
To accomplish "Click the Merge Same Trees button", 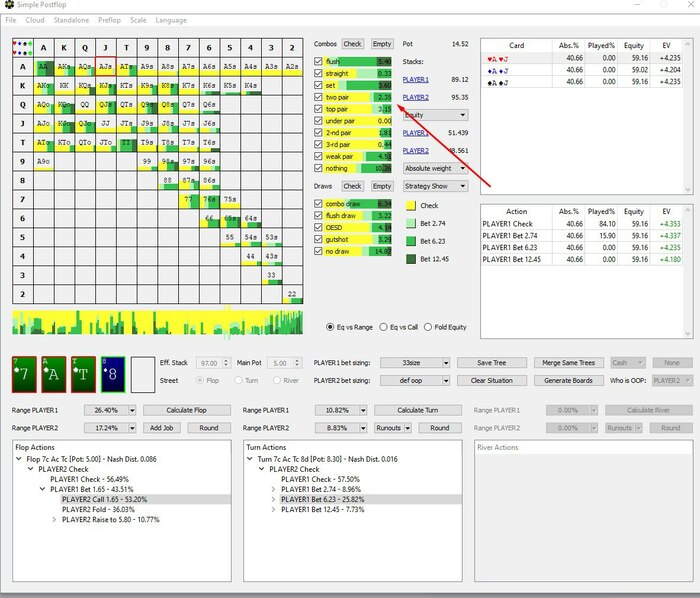I will 569,363.
